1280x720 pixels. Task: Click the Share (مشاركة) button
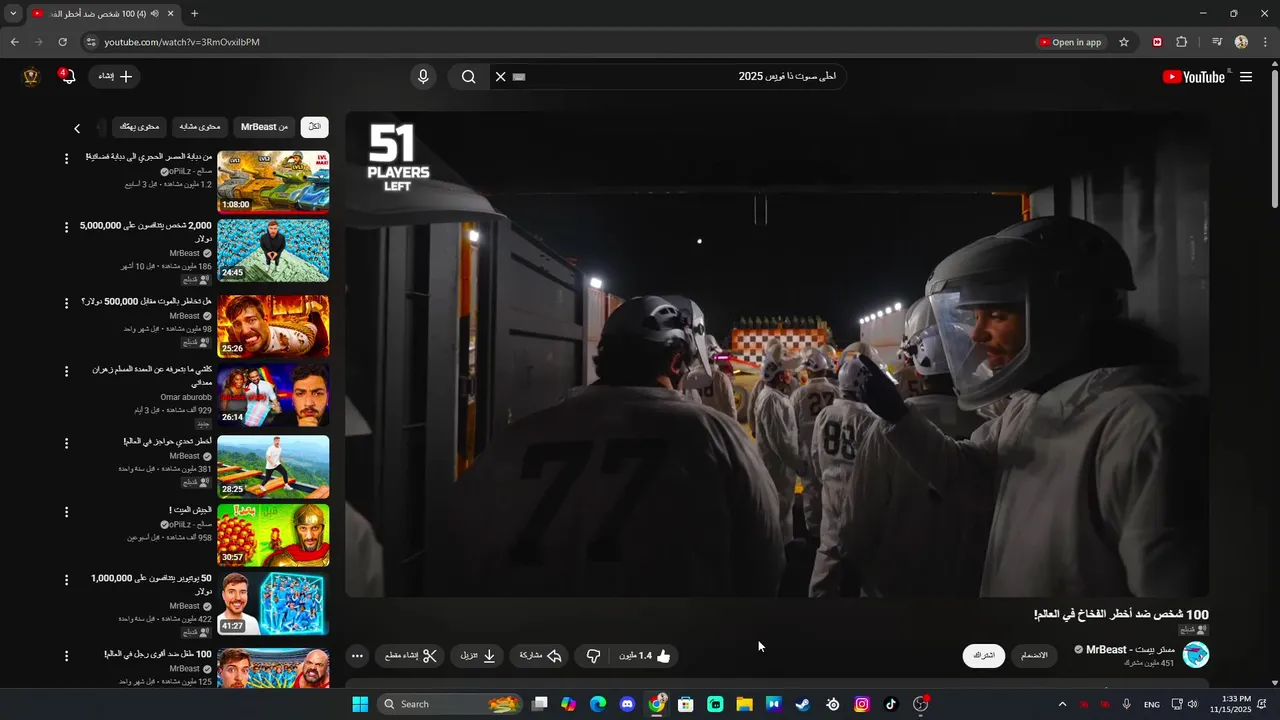coord(540,656)
